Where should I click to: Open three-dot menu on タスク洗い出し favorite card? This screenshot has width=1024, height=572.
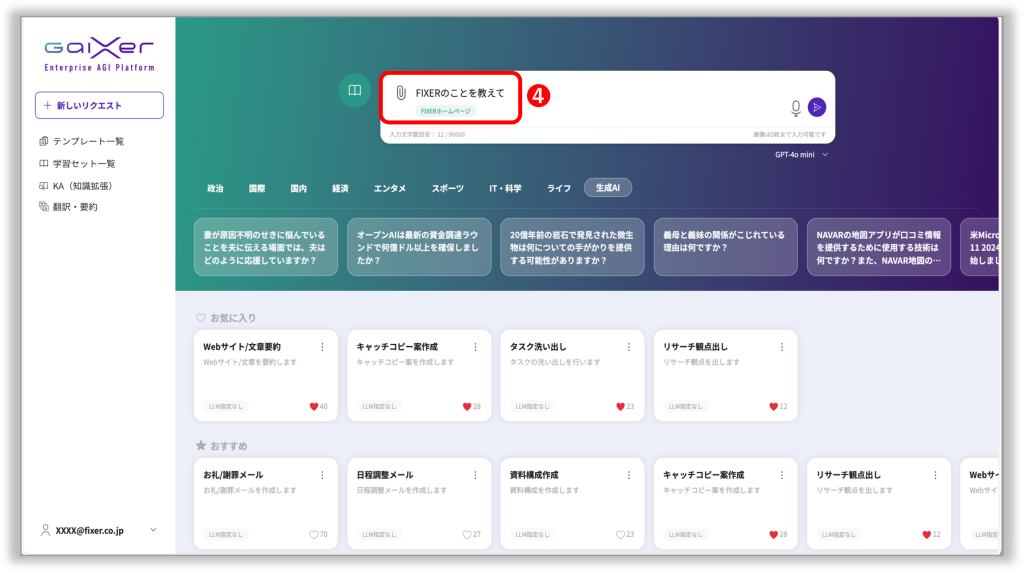click(x=629, y=347)
